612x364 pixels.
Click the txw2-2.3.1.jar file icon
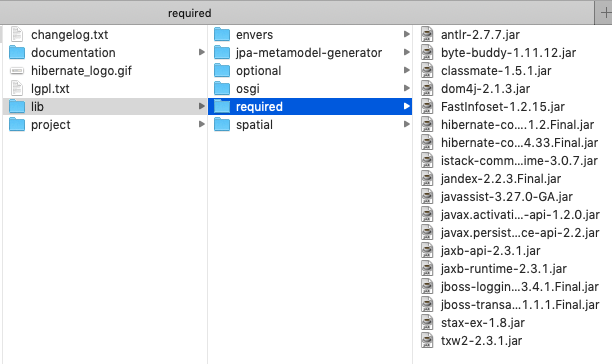pos(427,340)
